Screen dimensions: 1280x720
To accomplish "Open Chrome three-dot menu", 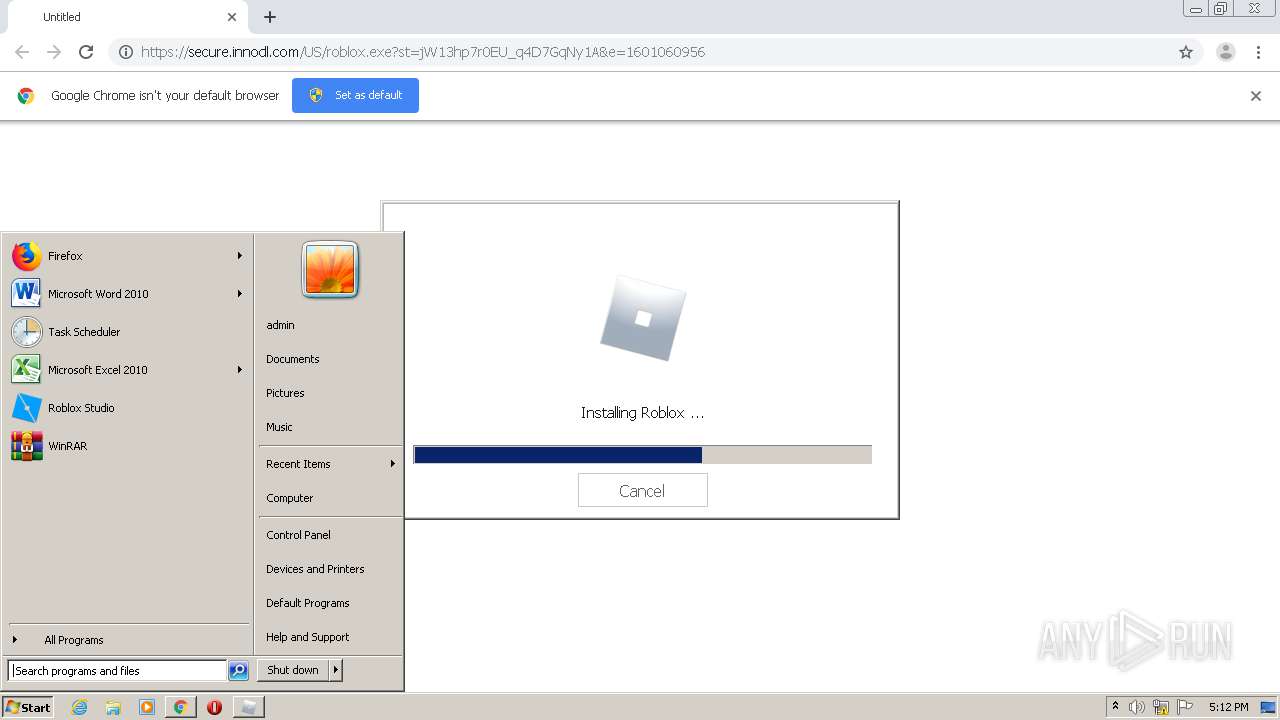I will tap(1258, 52).
